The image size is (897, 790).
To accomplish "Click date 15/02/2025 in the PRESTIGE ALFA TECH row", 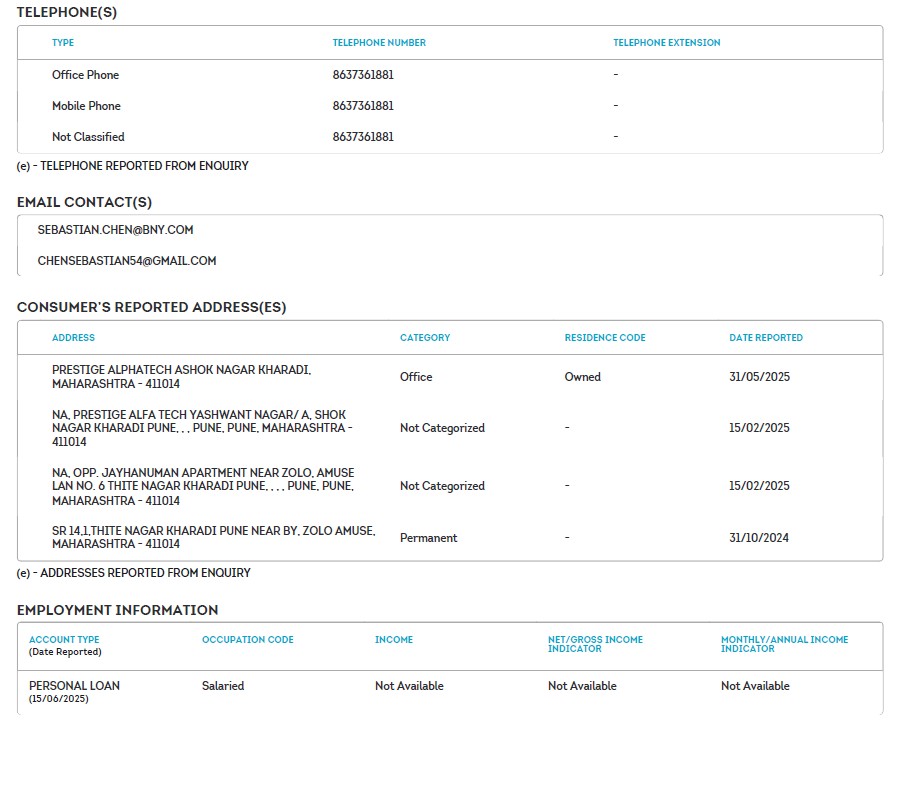I will point(759,428).
